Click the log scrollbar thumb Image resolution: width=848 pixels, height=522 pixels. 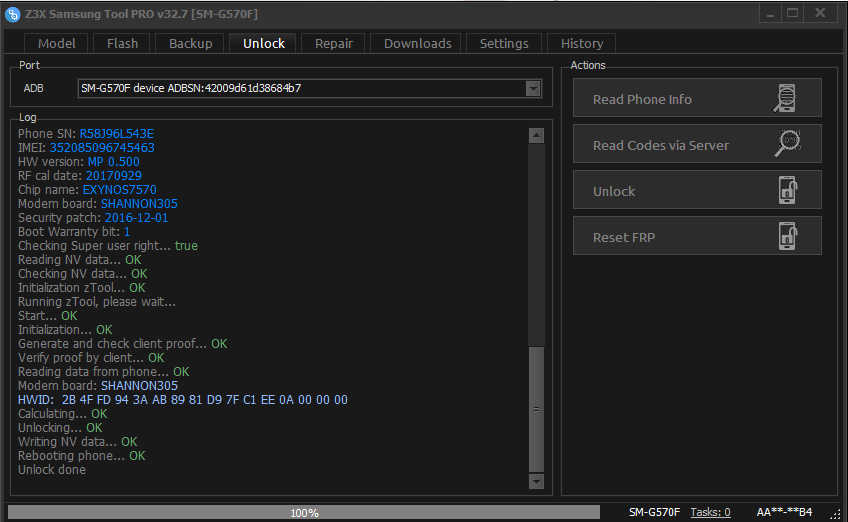click(x=536, y=409)
